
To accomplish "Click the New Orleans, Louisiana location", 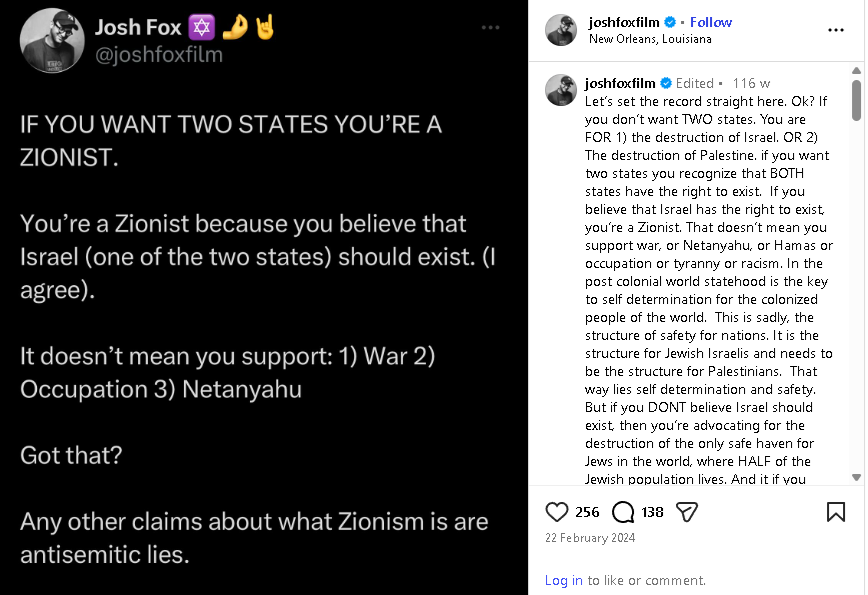I will click(x=650, y=39).
